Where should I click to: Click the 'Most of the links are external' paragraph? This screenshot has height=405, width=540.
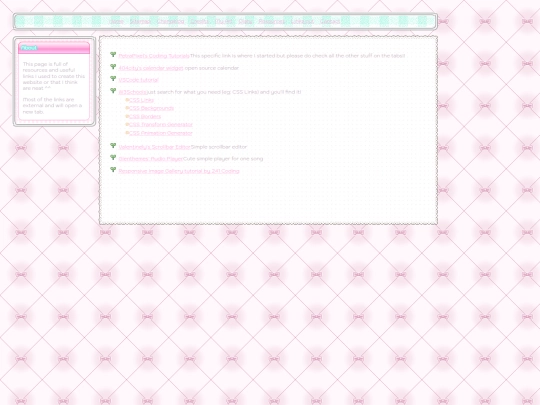click(52, 105)
